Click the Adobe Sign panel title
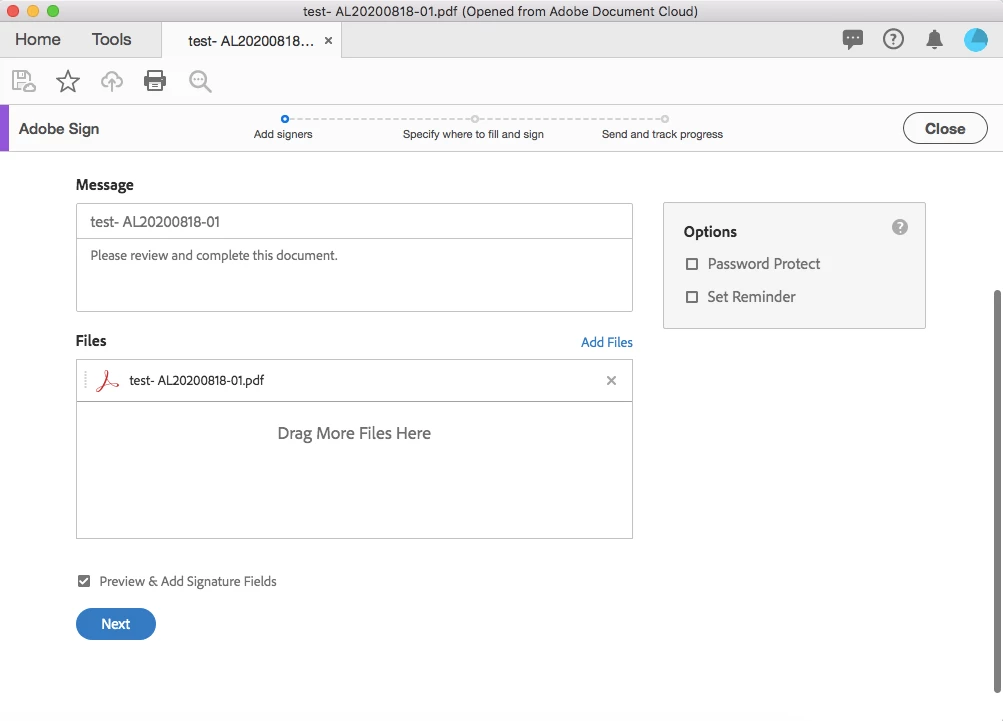 [59, 129]
